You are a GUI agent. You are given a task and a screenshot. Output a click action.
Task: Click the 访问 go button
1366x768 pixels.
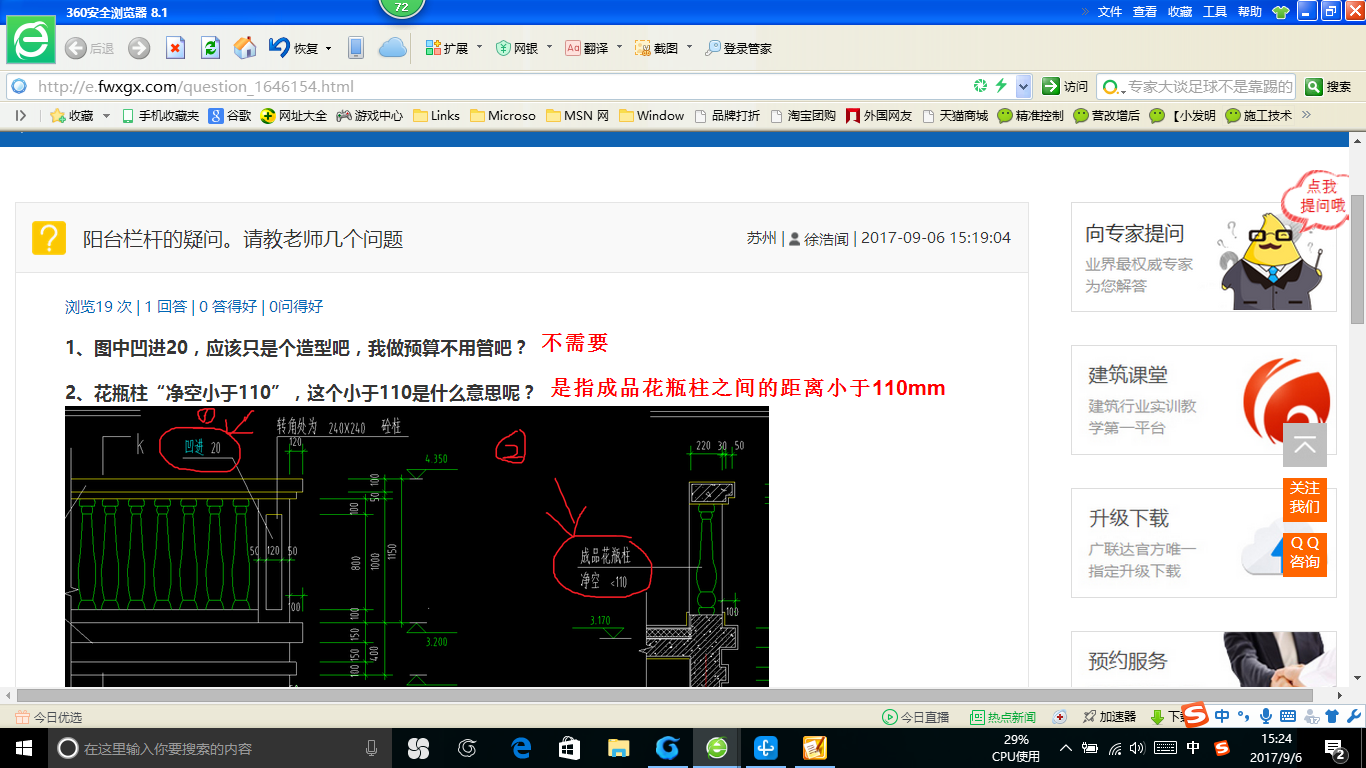1065,86
